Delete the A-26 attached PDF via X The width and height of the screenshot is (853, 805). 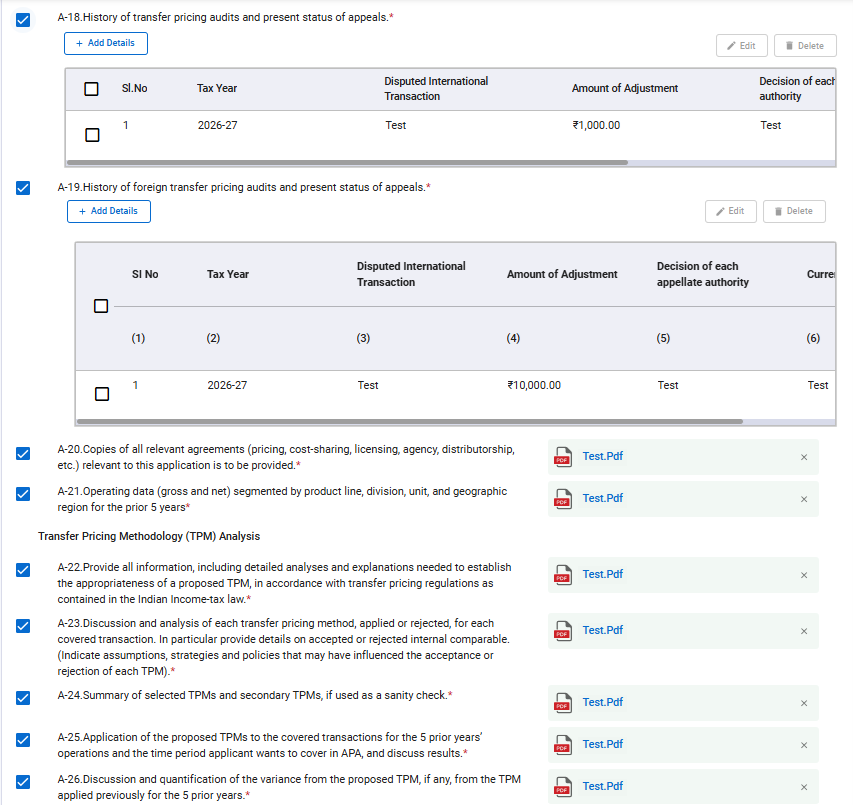(804, 787)
